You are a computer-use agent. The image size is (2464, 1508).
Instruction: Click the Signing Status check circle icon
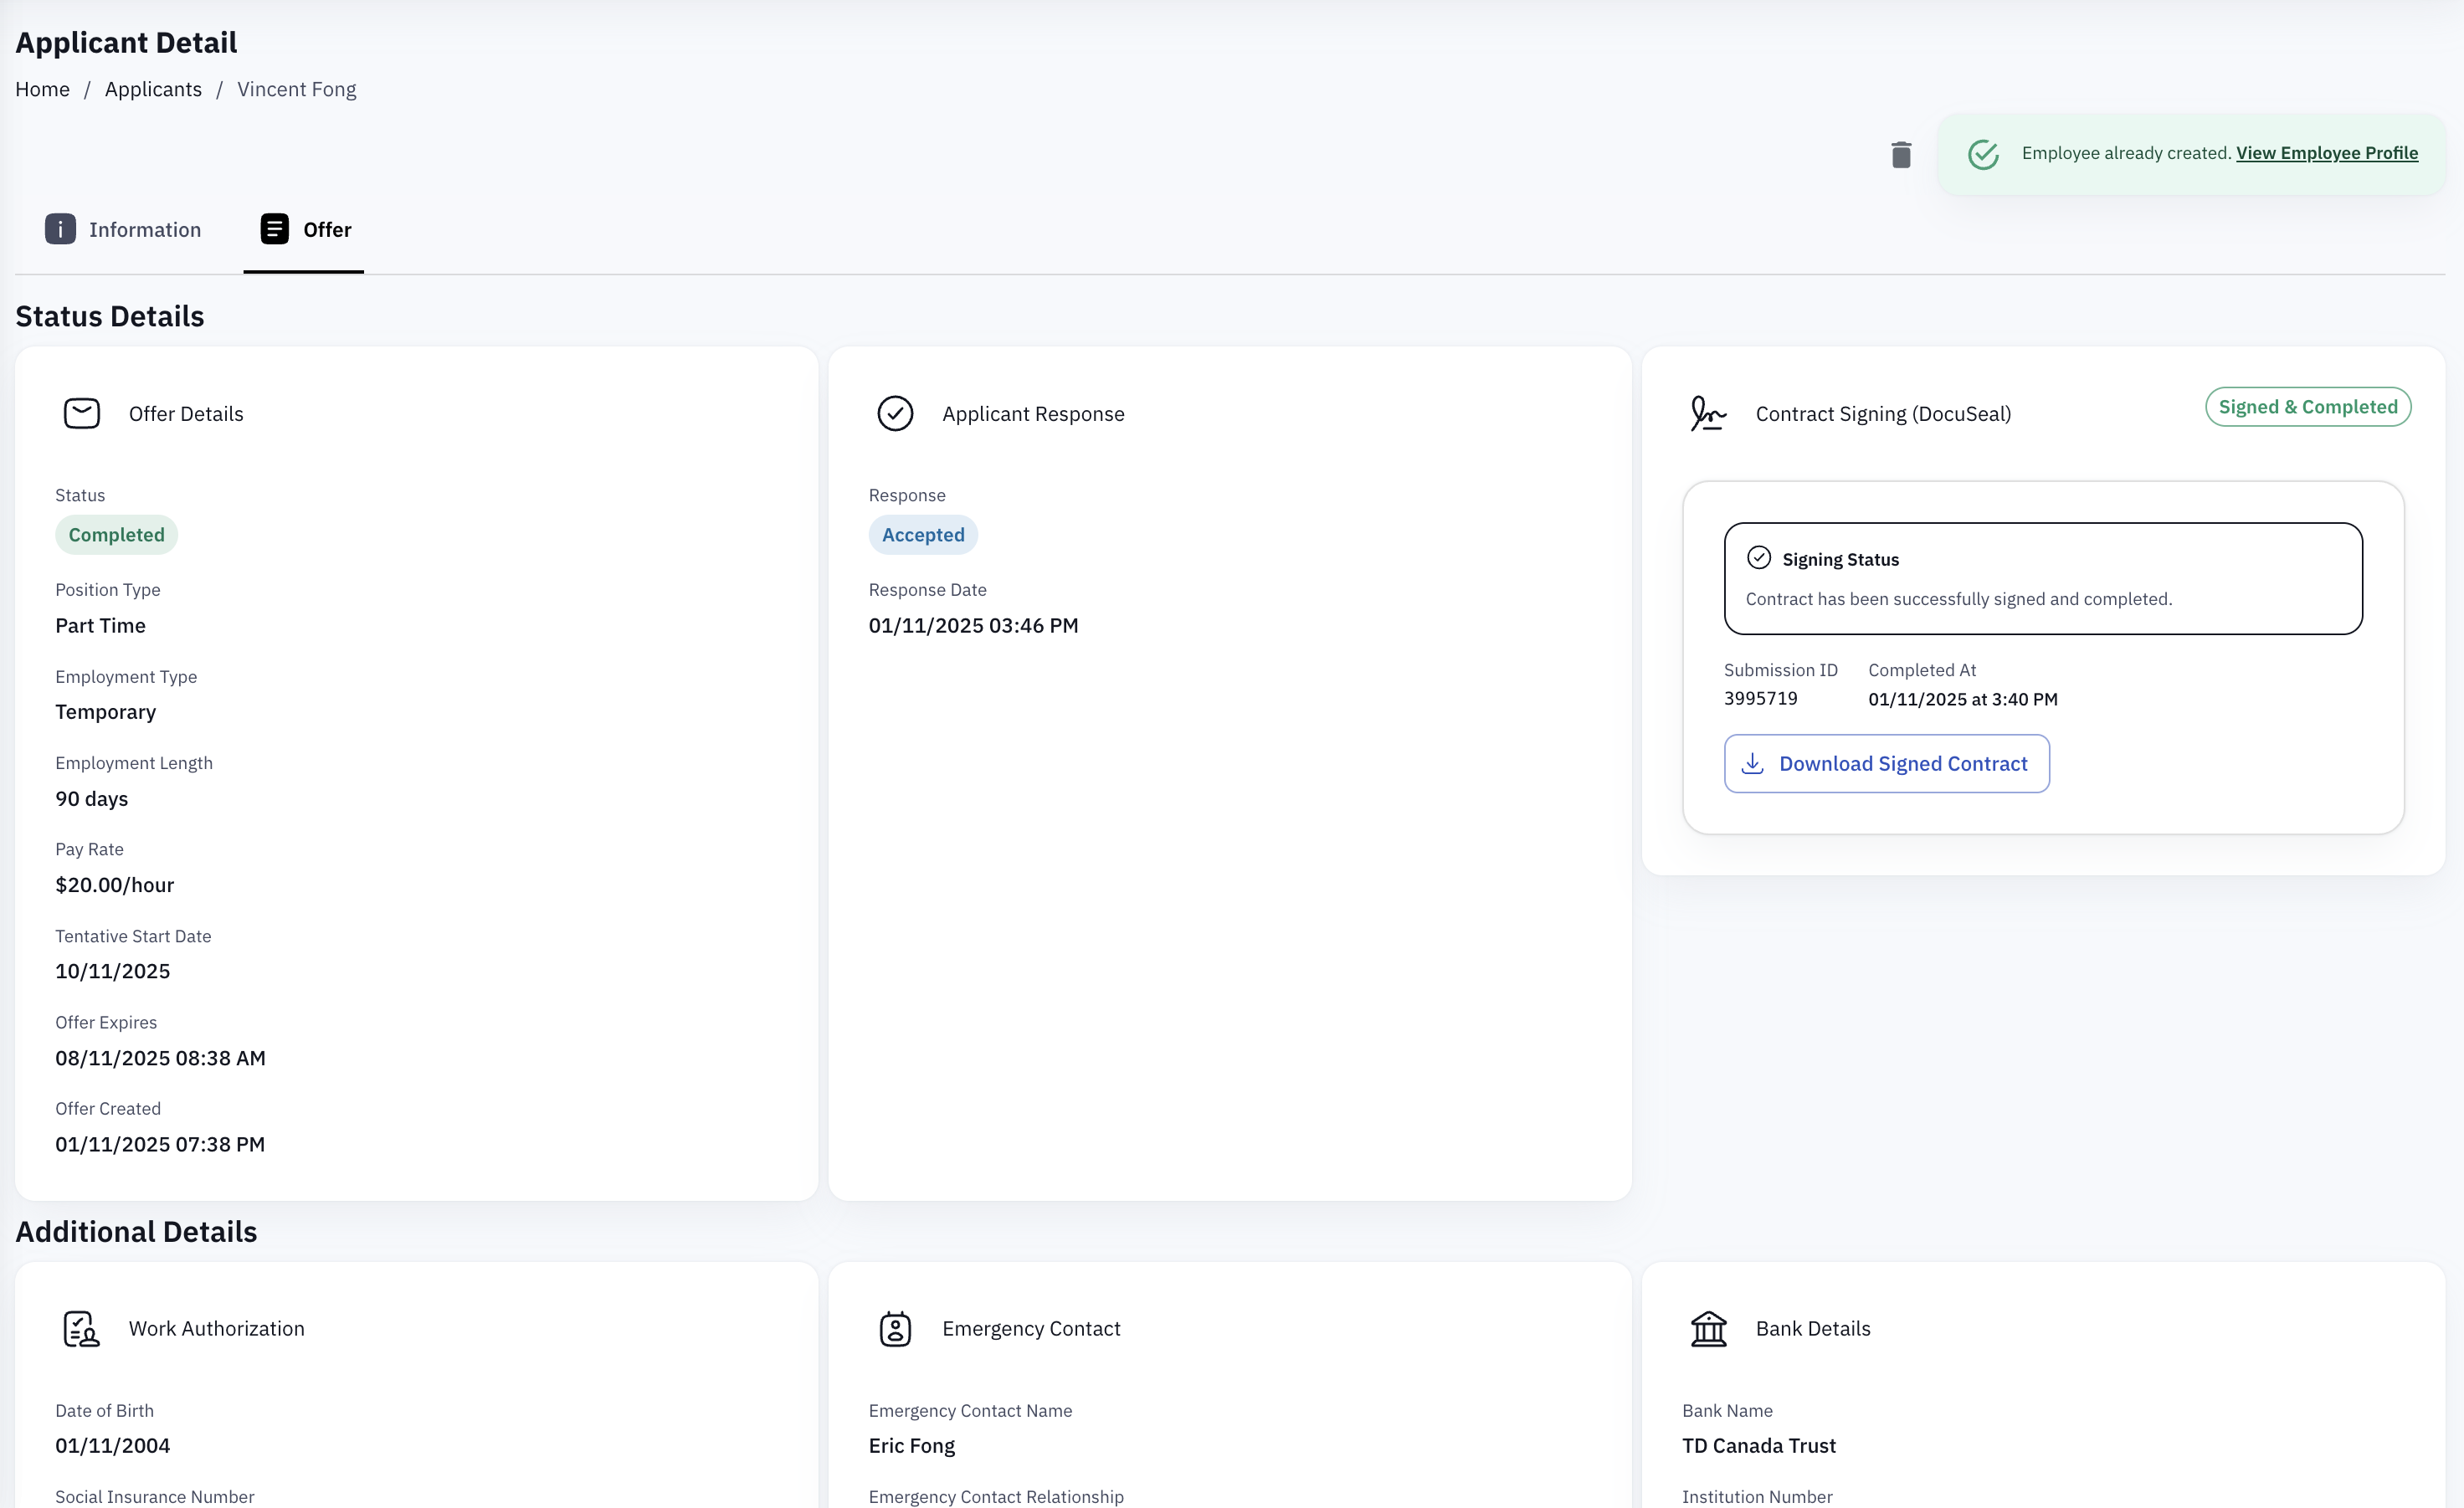(x=1758, y=558)
